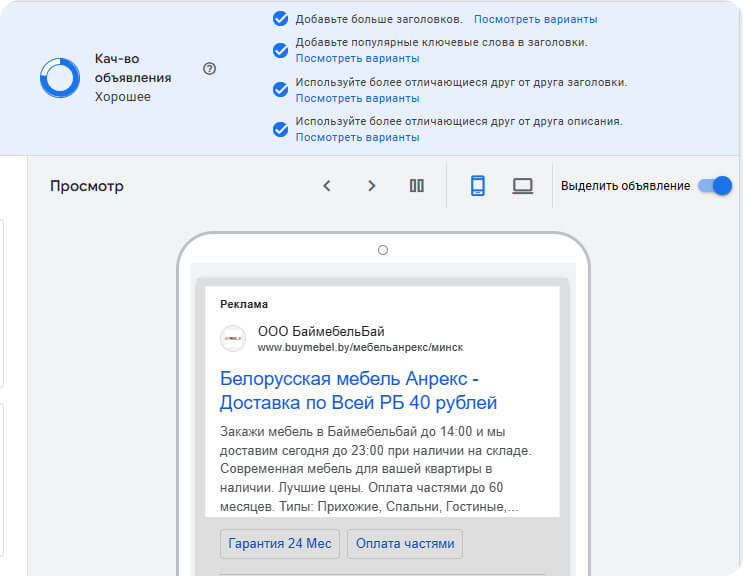
Task: Click the 'Оплата частями' sitelink
Action: point(405,543)
